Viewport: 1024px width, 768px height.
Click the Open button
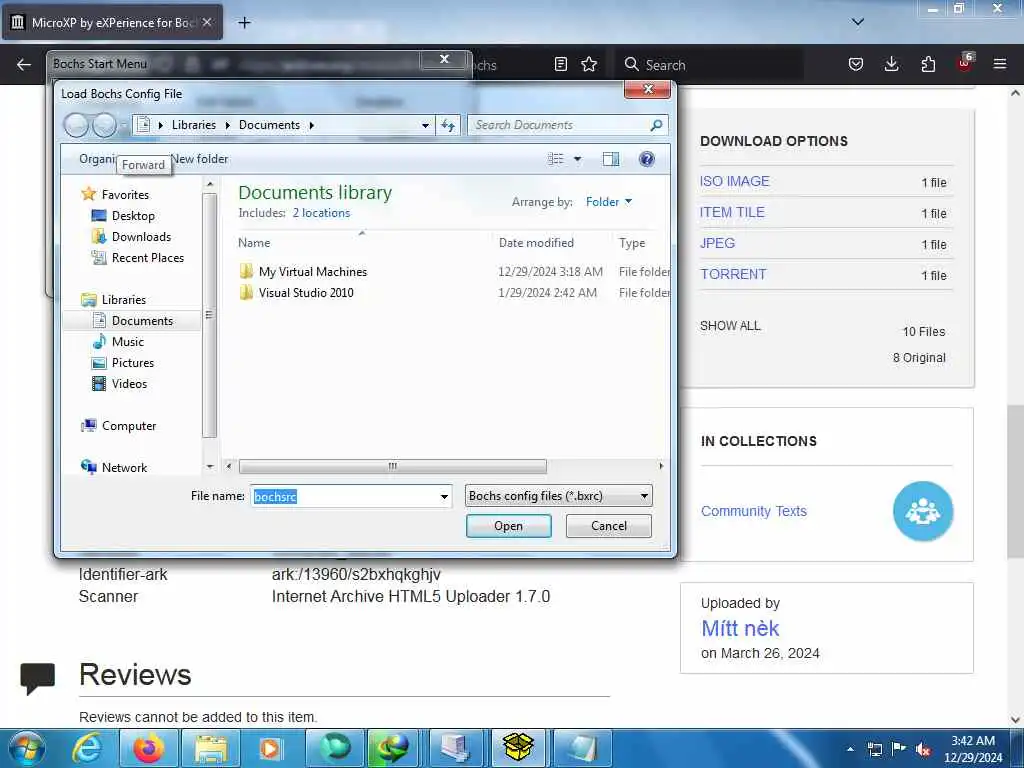pos(509,526)
